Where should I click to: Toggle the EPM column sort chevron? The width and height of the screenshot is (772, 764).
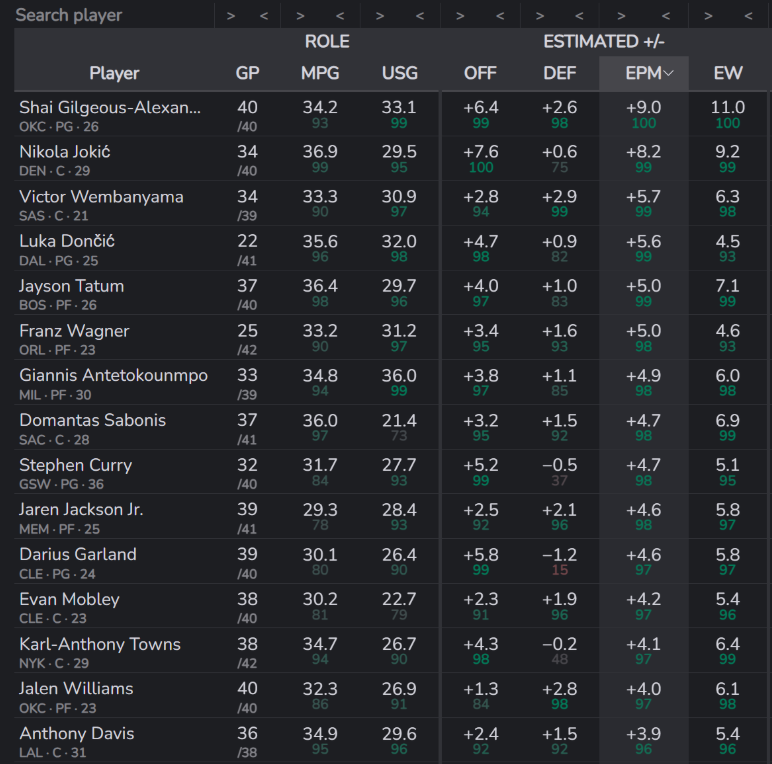click(669, 73)
